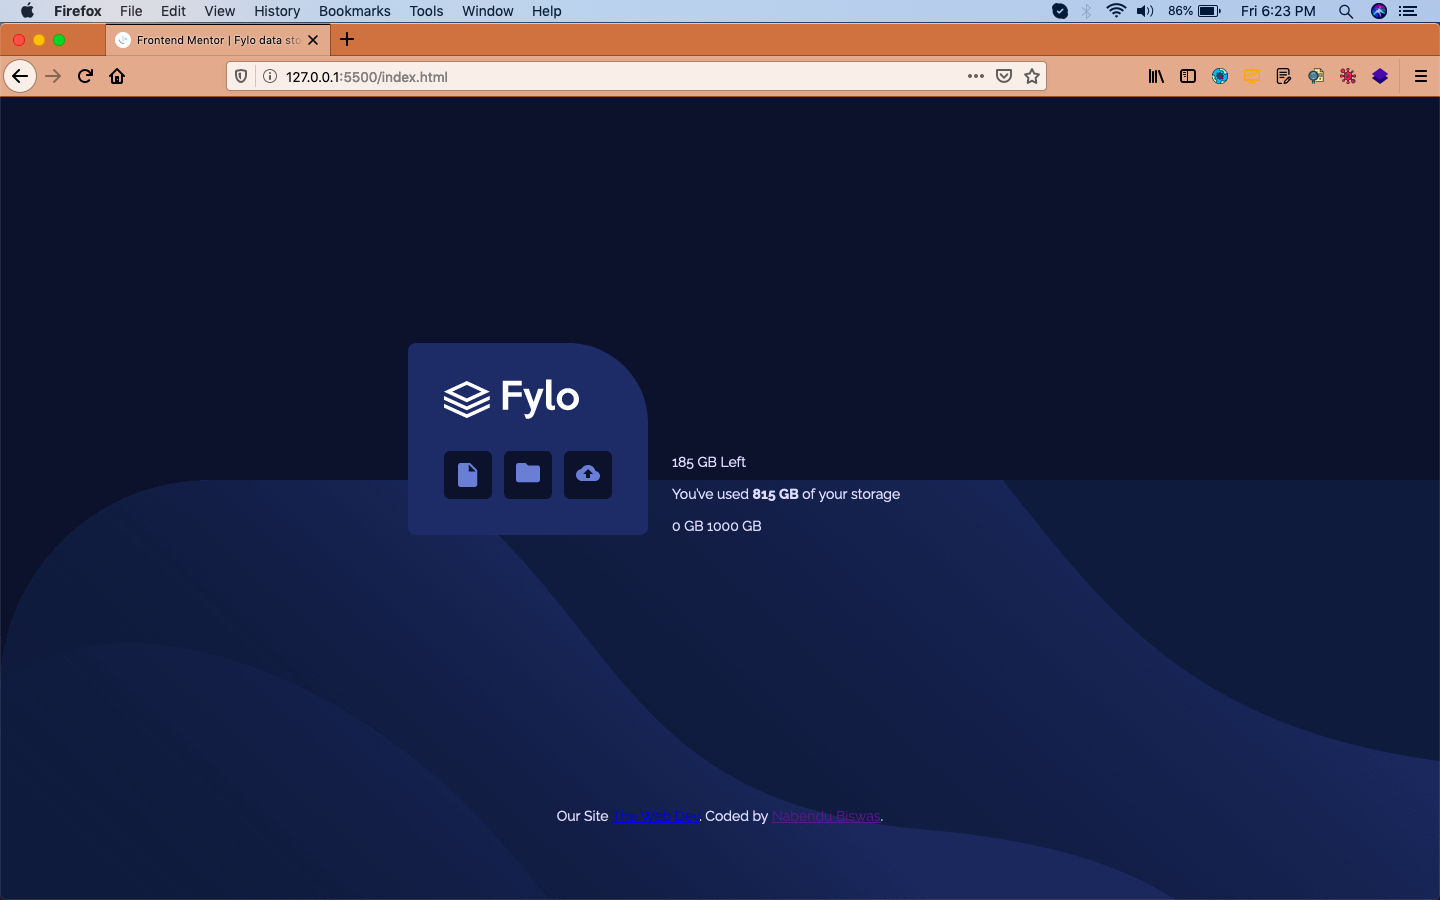
Task: Open the volume control in menu bar
Action: (1145, 11)
